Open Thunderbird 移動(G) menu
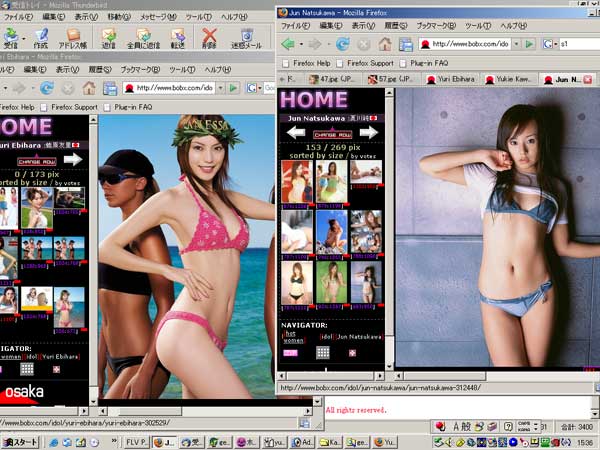 point(119,17)
